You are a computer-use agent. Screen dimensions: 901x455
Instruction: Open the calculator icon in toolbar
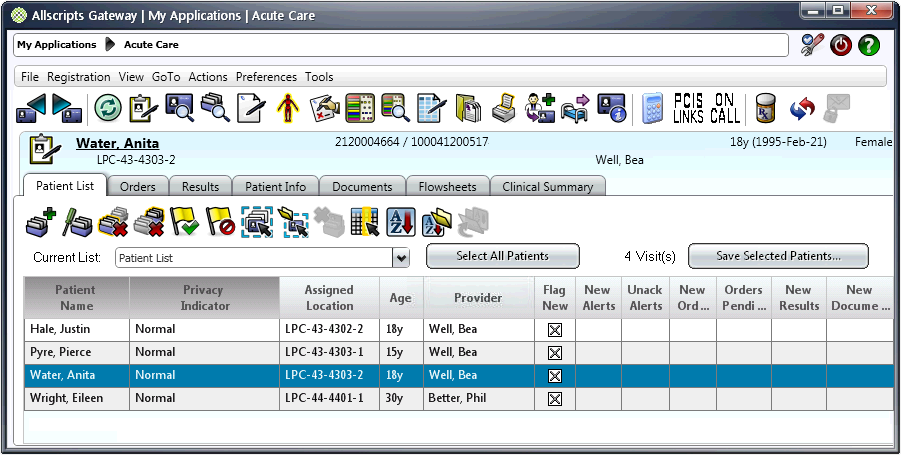653,107
